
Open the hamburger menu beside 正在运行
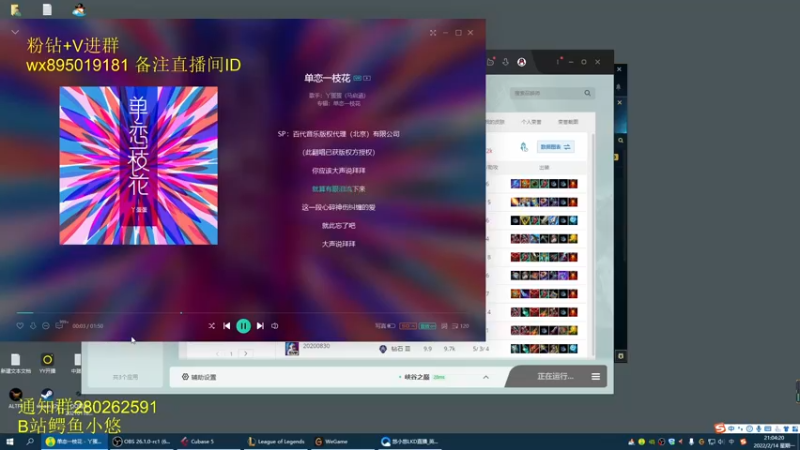pyautogui.click(x=595, y=377)
